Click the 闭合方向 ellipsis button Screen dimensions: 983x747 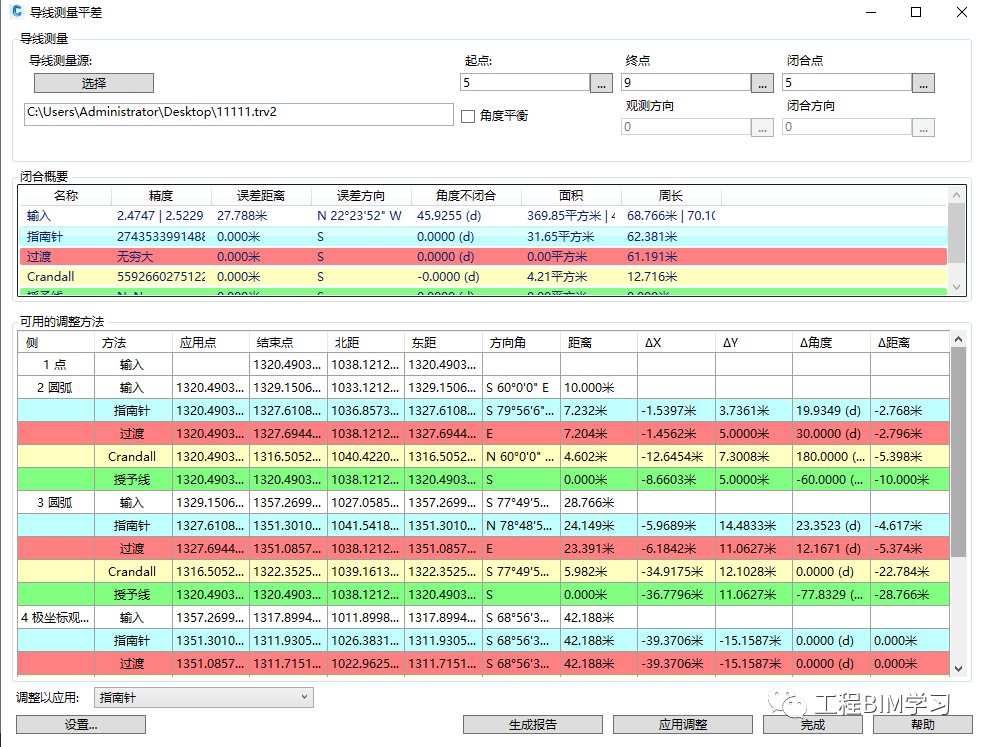click(923, 127)
